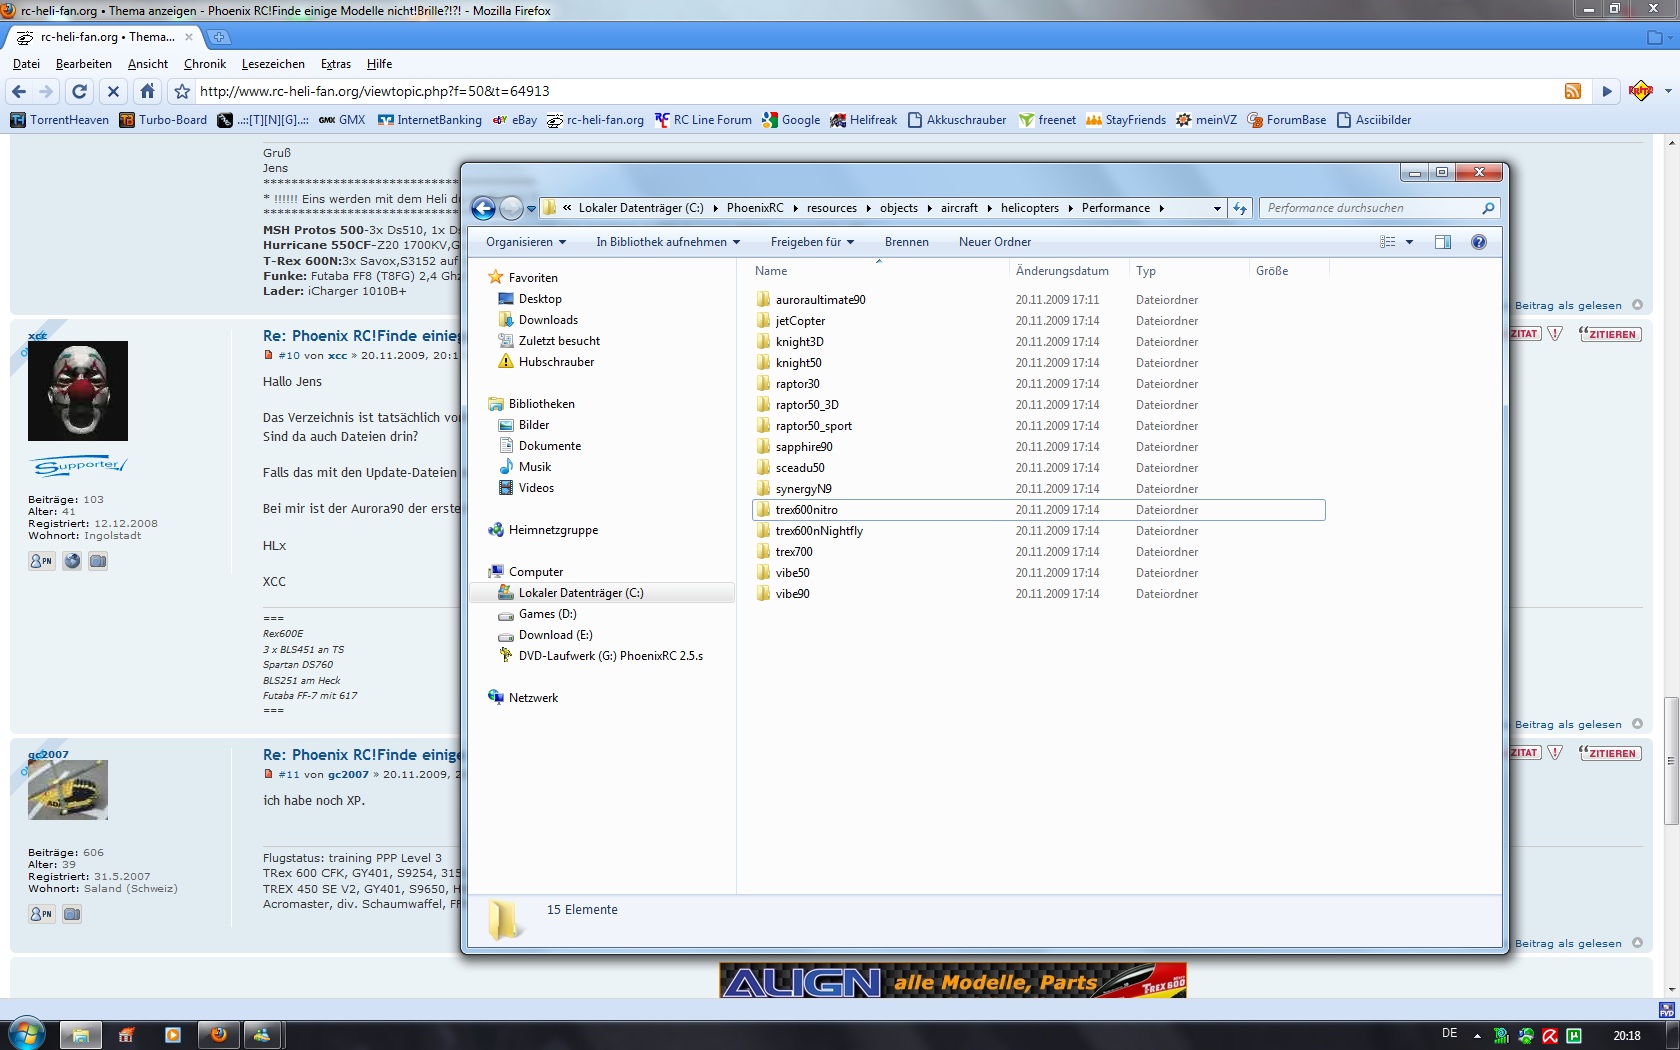
Task: Open Helifreak bookmark
Action: click(x=864, y=120)
